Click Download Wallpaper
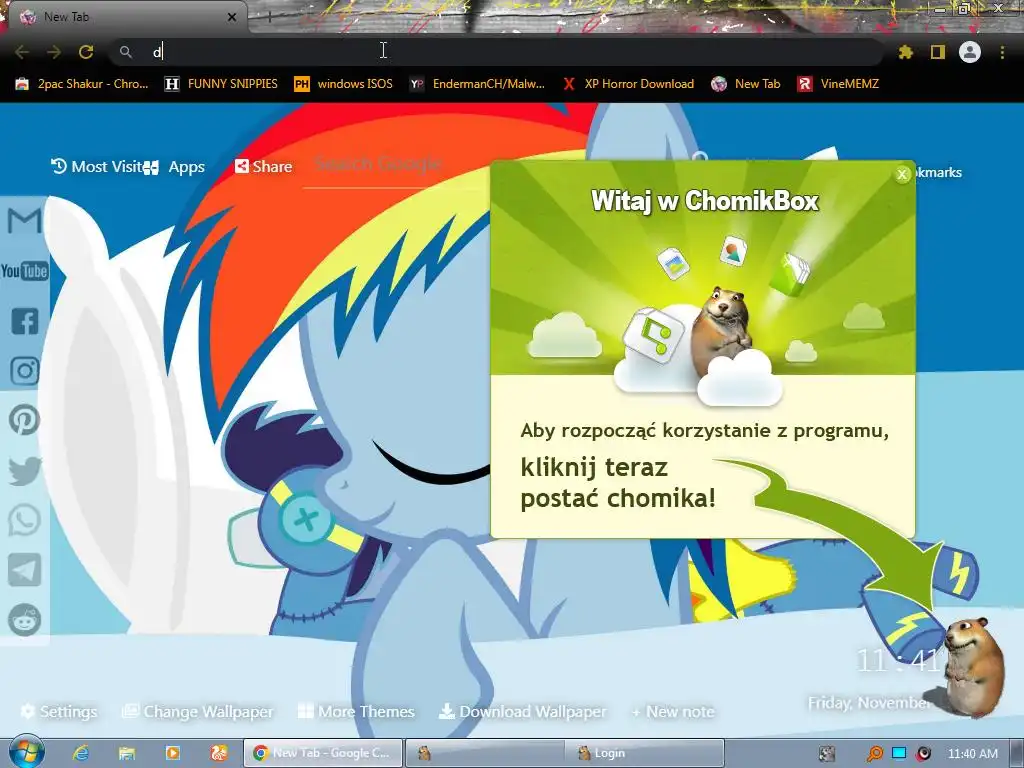The height and width of the screenshot is (768, 1024). point(522,711)
